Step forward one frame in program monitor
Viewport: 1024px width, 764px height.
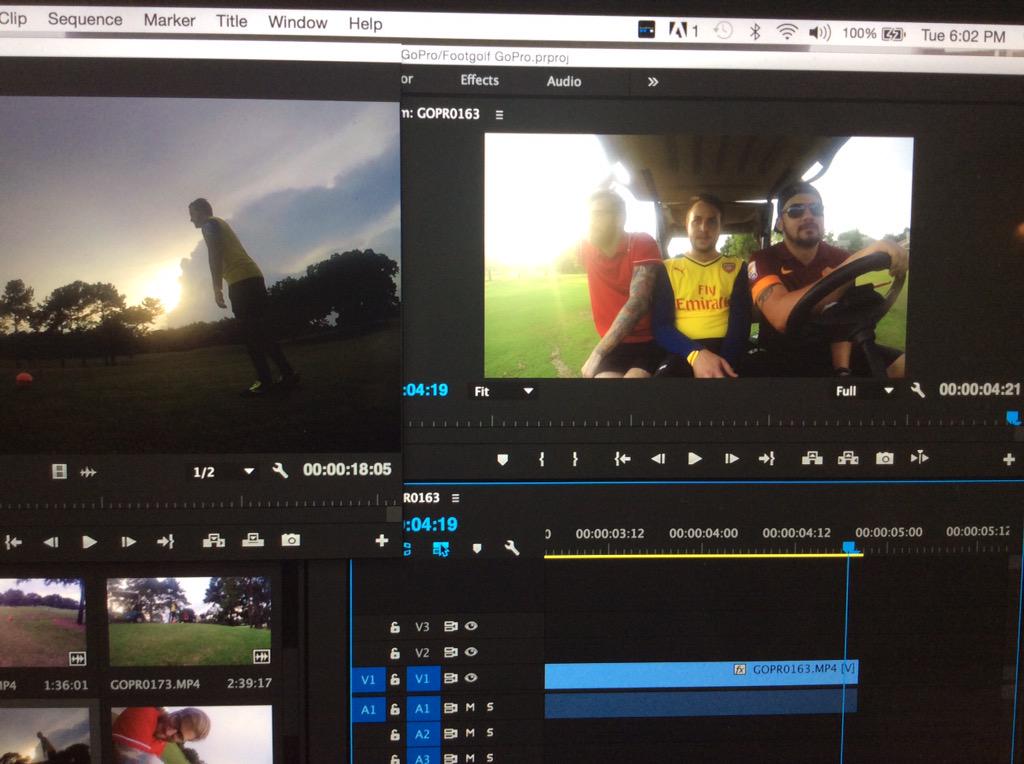click(731, 459)
